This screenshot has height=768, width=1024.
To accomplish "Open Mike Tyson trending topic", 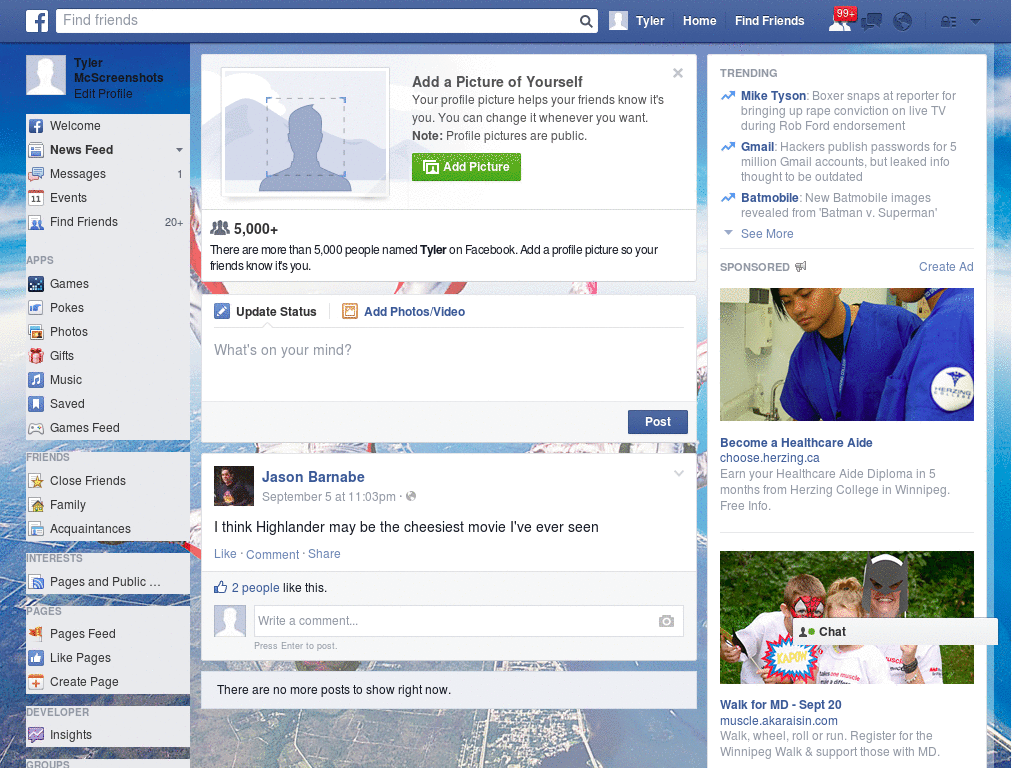I will [773, 96].
